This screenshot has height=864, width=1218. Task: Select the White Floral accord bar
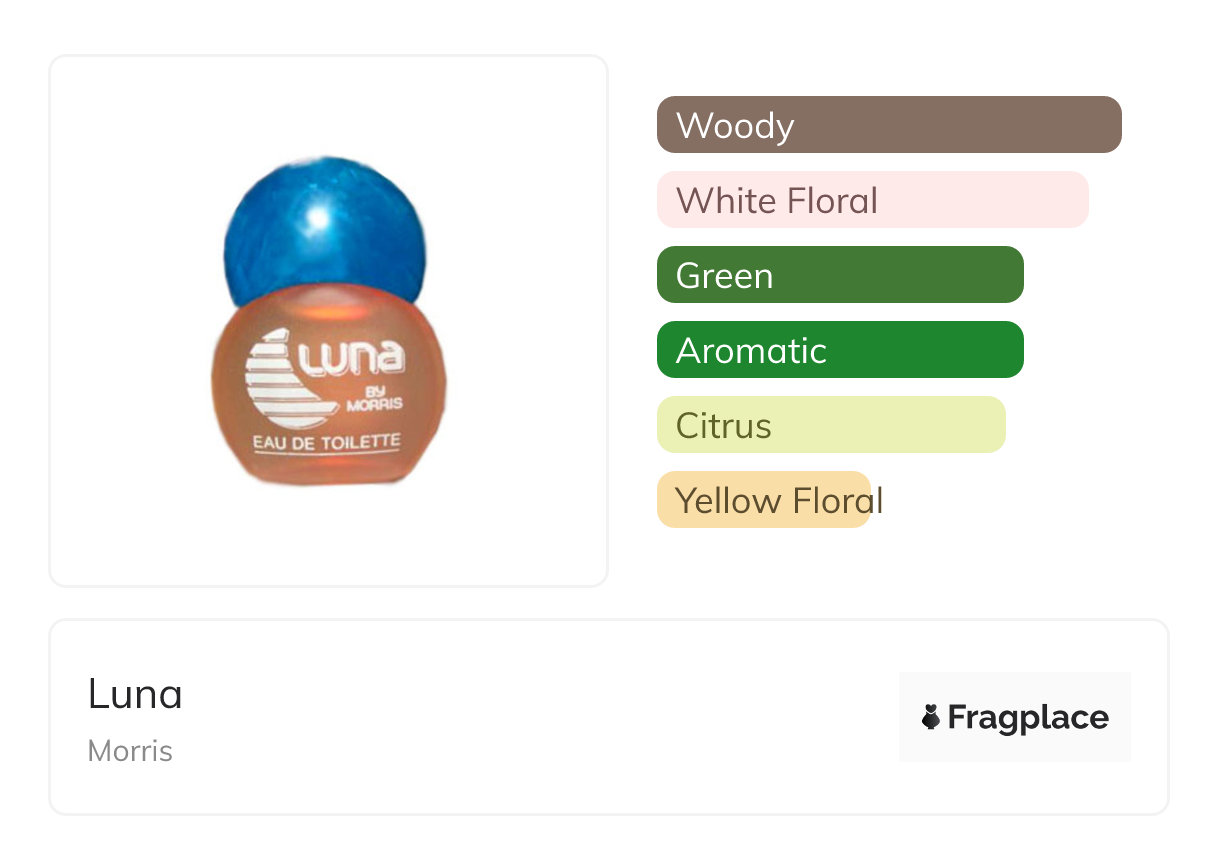[872, 200]
